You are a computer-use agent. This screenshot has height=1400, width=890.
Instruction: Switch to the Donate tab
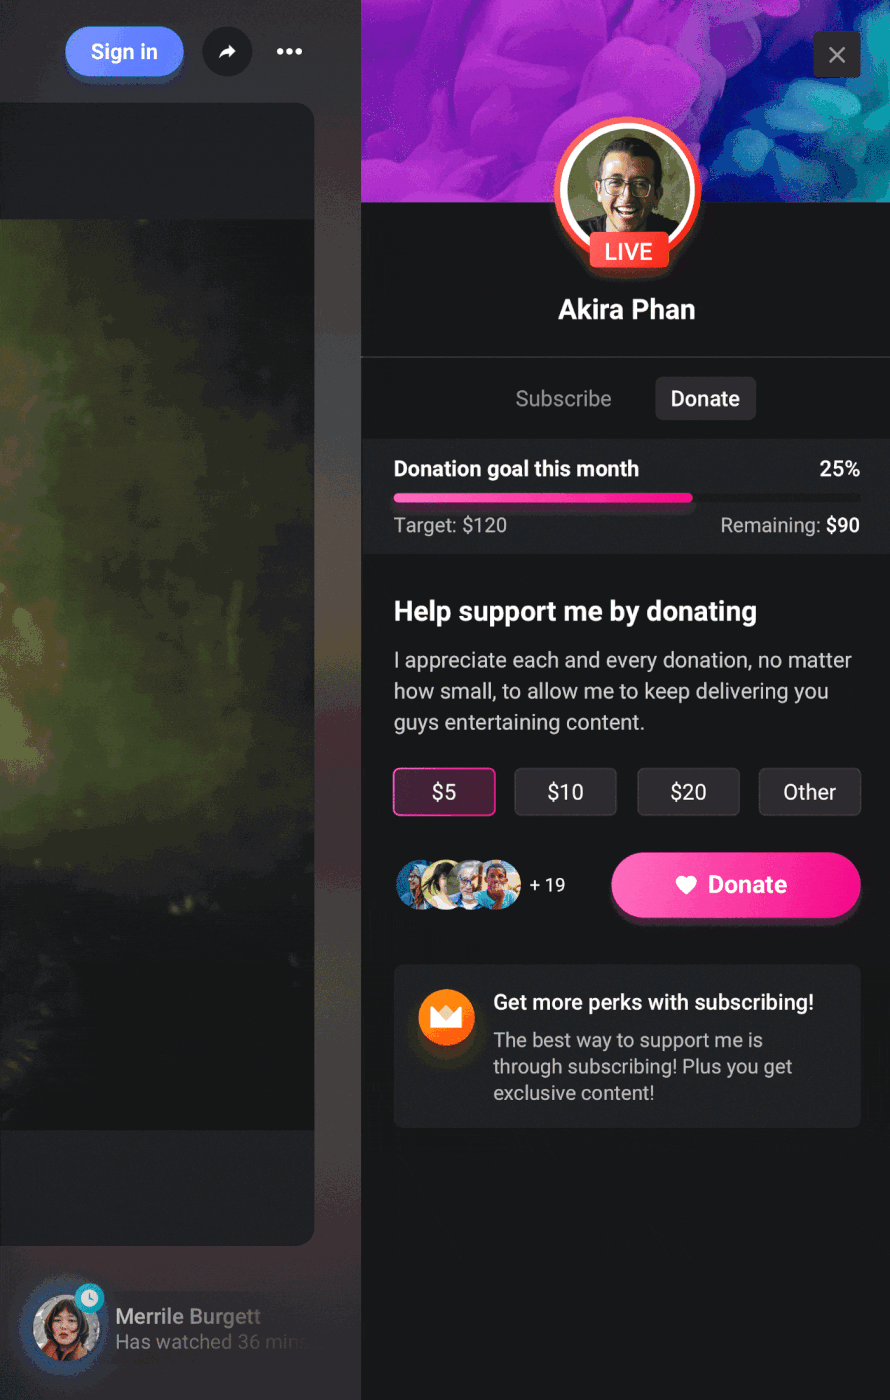pyautogui.click(x=705, y=398)
